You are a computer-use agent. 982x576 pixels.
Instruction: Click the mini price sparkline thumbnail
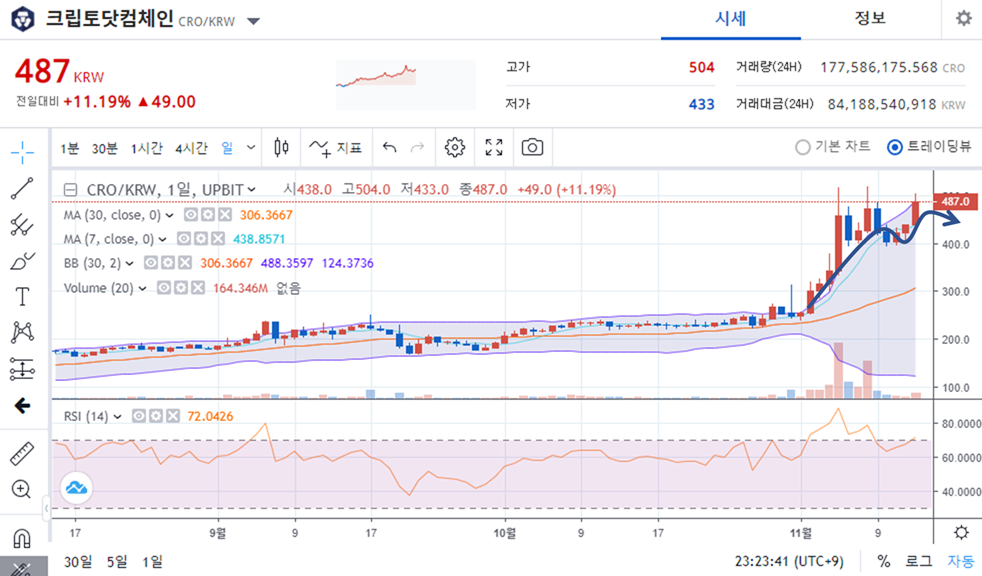[406, 85]
